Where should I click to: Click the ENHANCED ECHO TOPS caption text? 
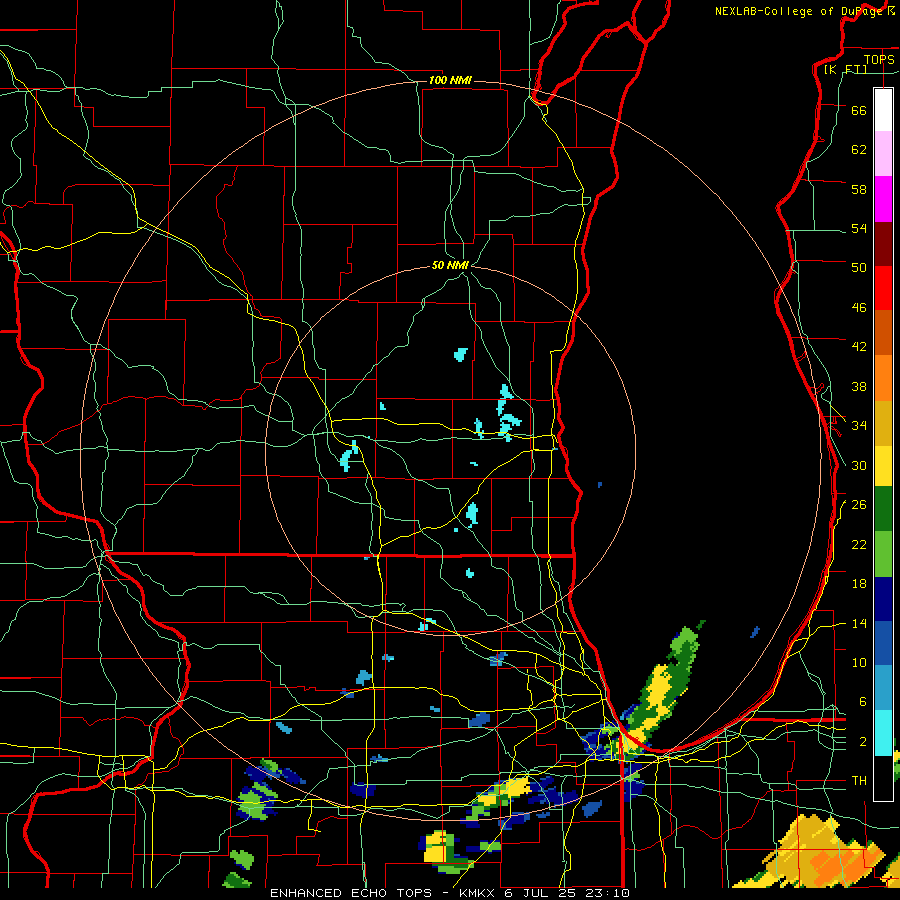click(x=350, y=893)
